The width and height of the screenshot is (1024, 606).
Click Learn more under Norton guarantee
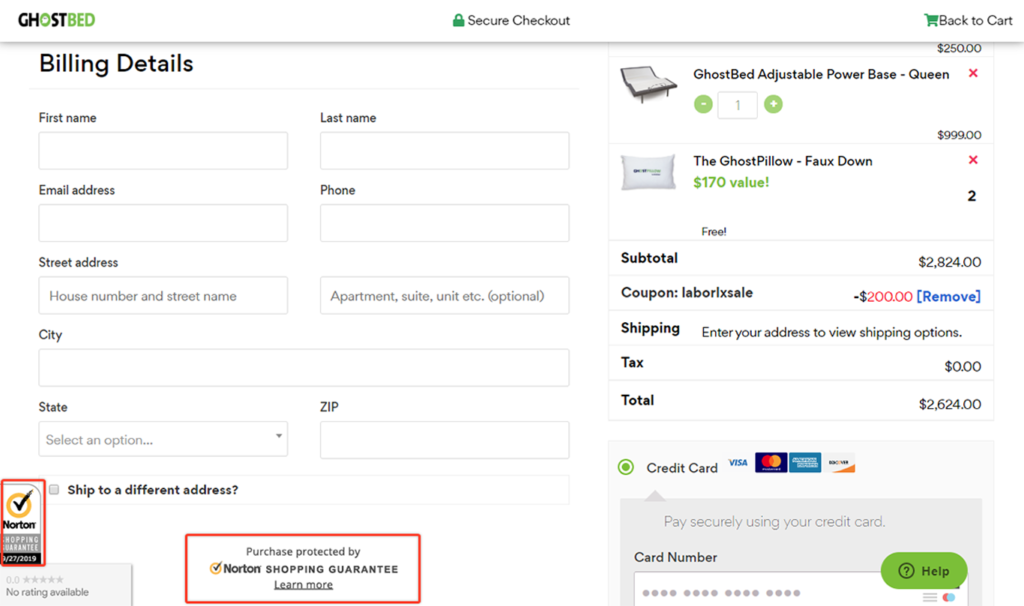coord(303,584)
